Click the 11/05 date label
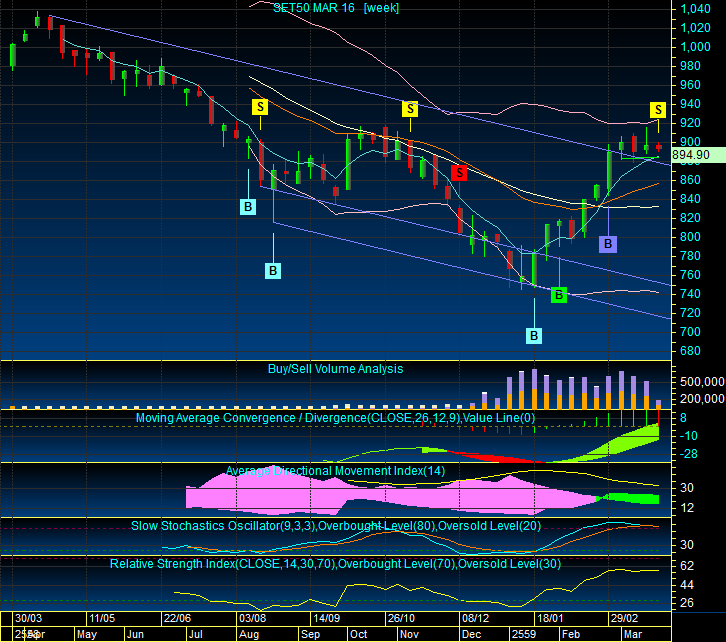The width and height of the screenshot is (726, 642). coord(102,618)
